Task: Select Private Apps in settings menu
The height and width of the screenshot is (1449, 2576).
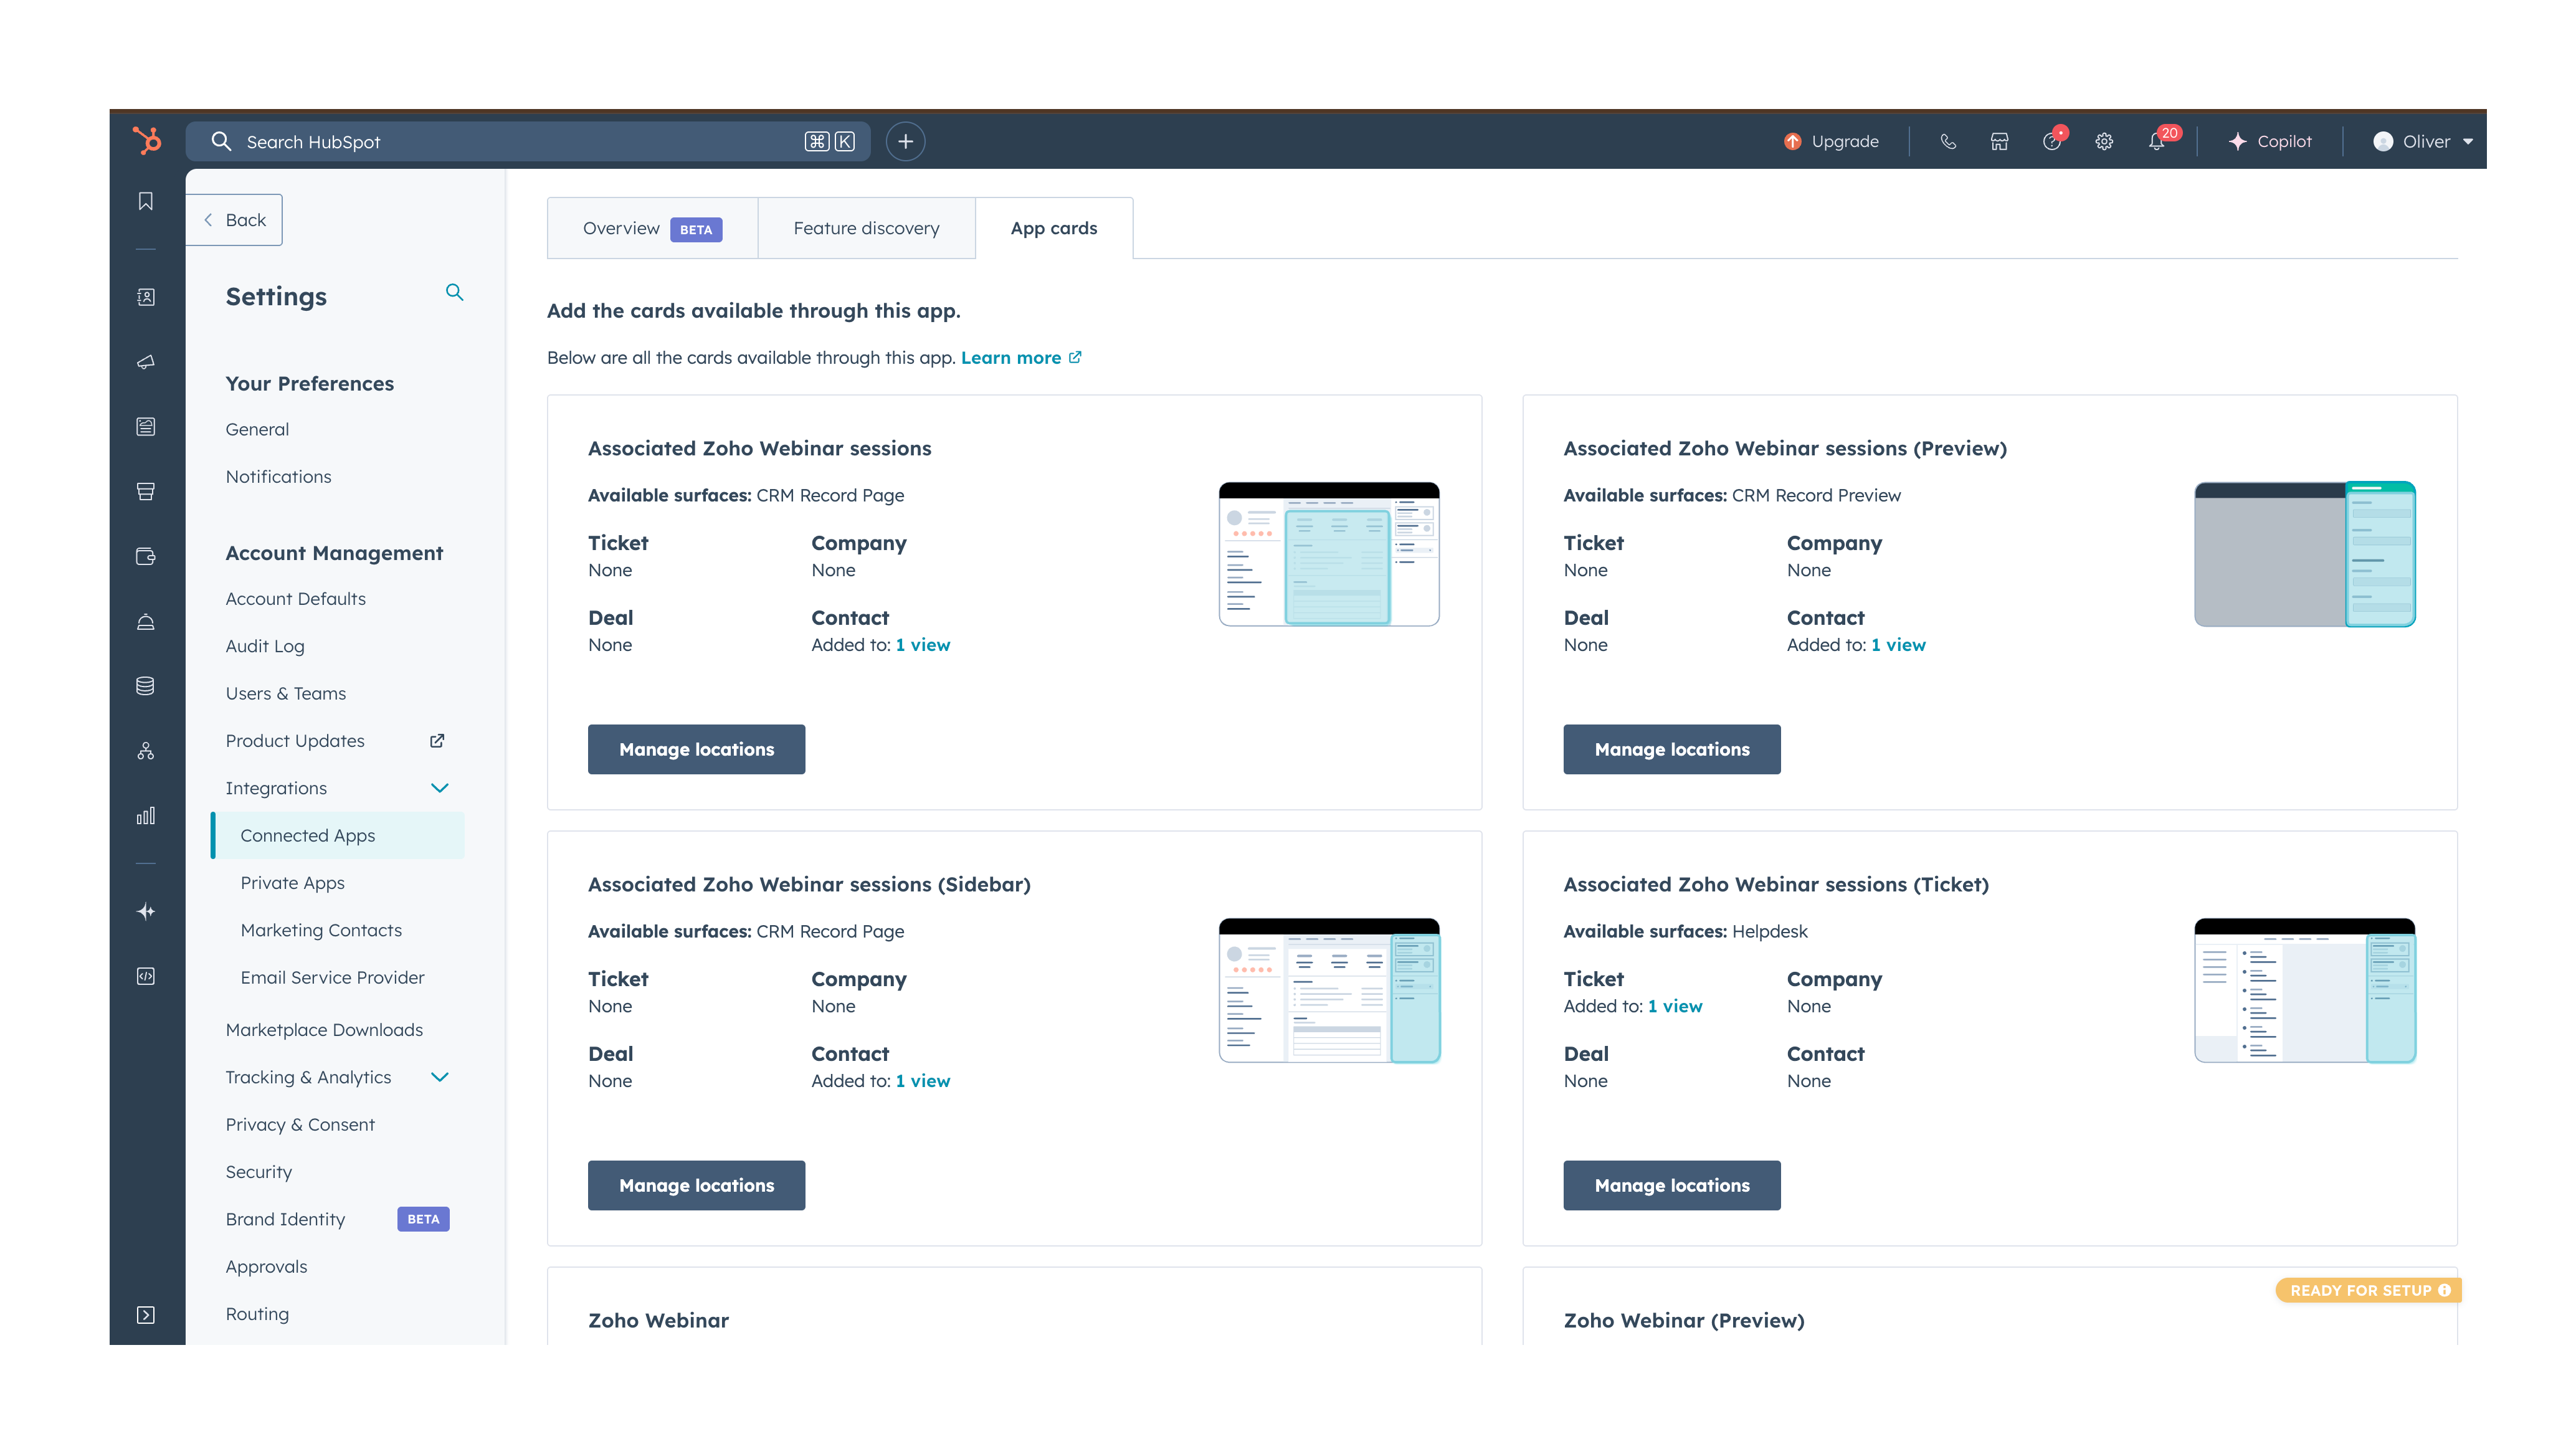Action: coord(292,882)
